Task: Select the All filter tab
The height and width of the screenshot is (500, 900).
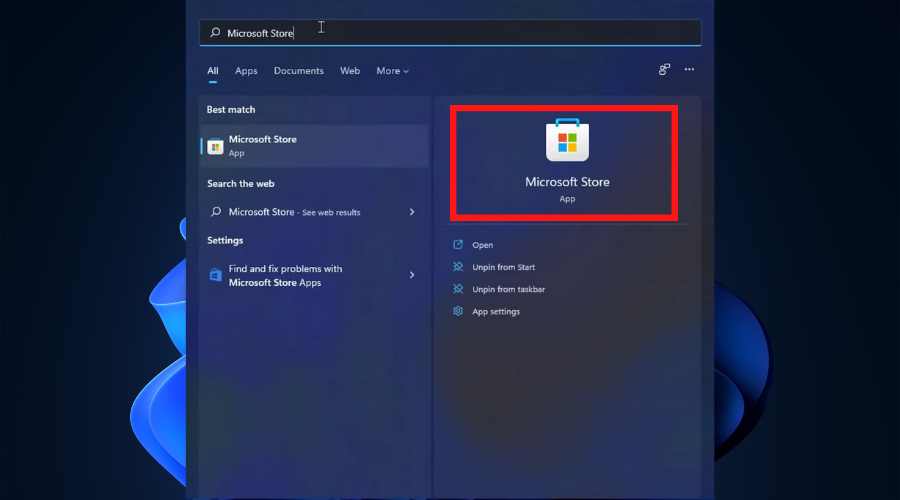Action: tap(213, 71)
